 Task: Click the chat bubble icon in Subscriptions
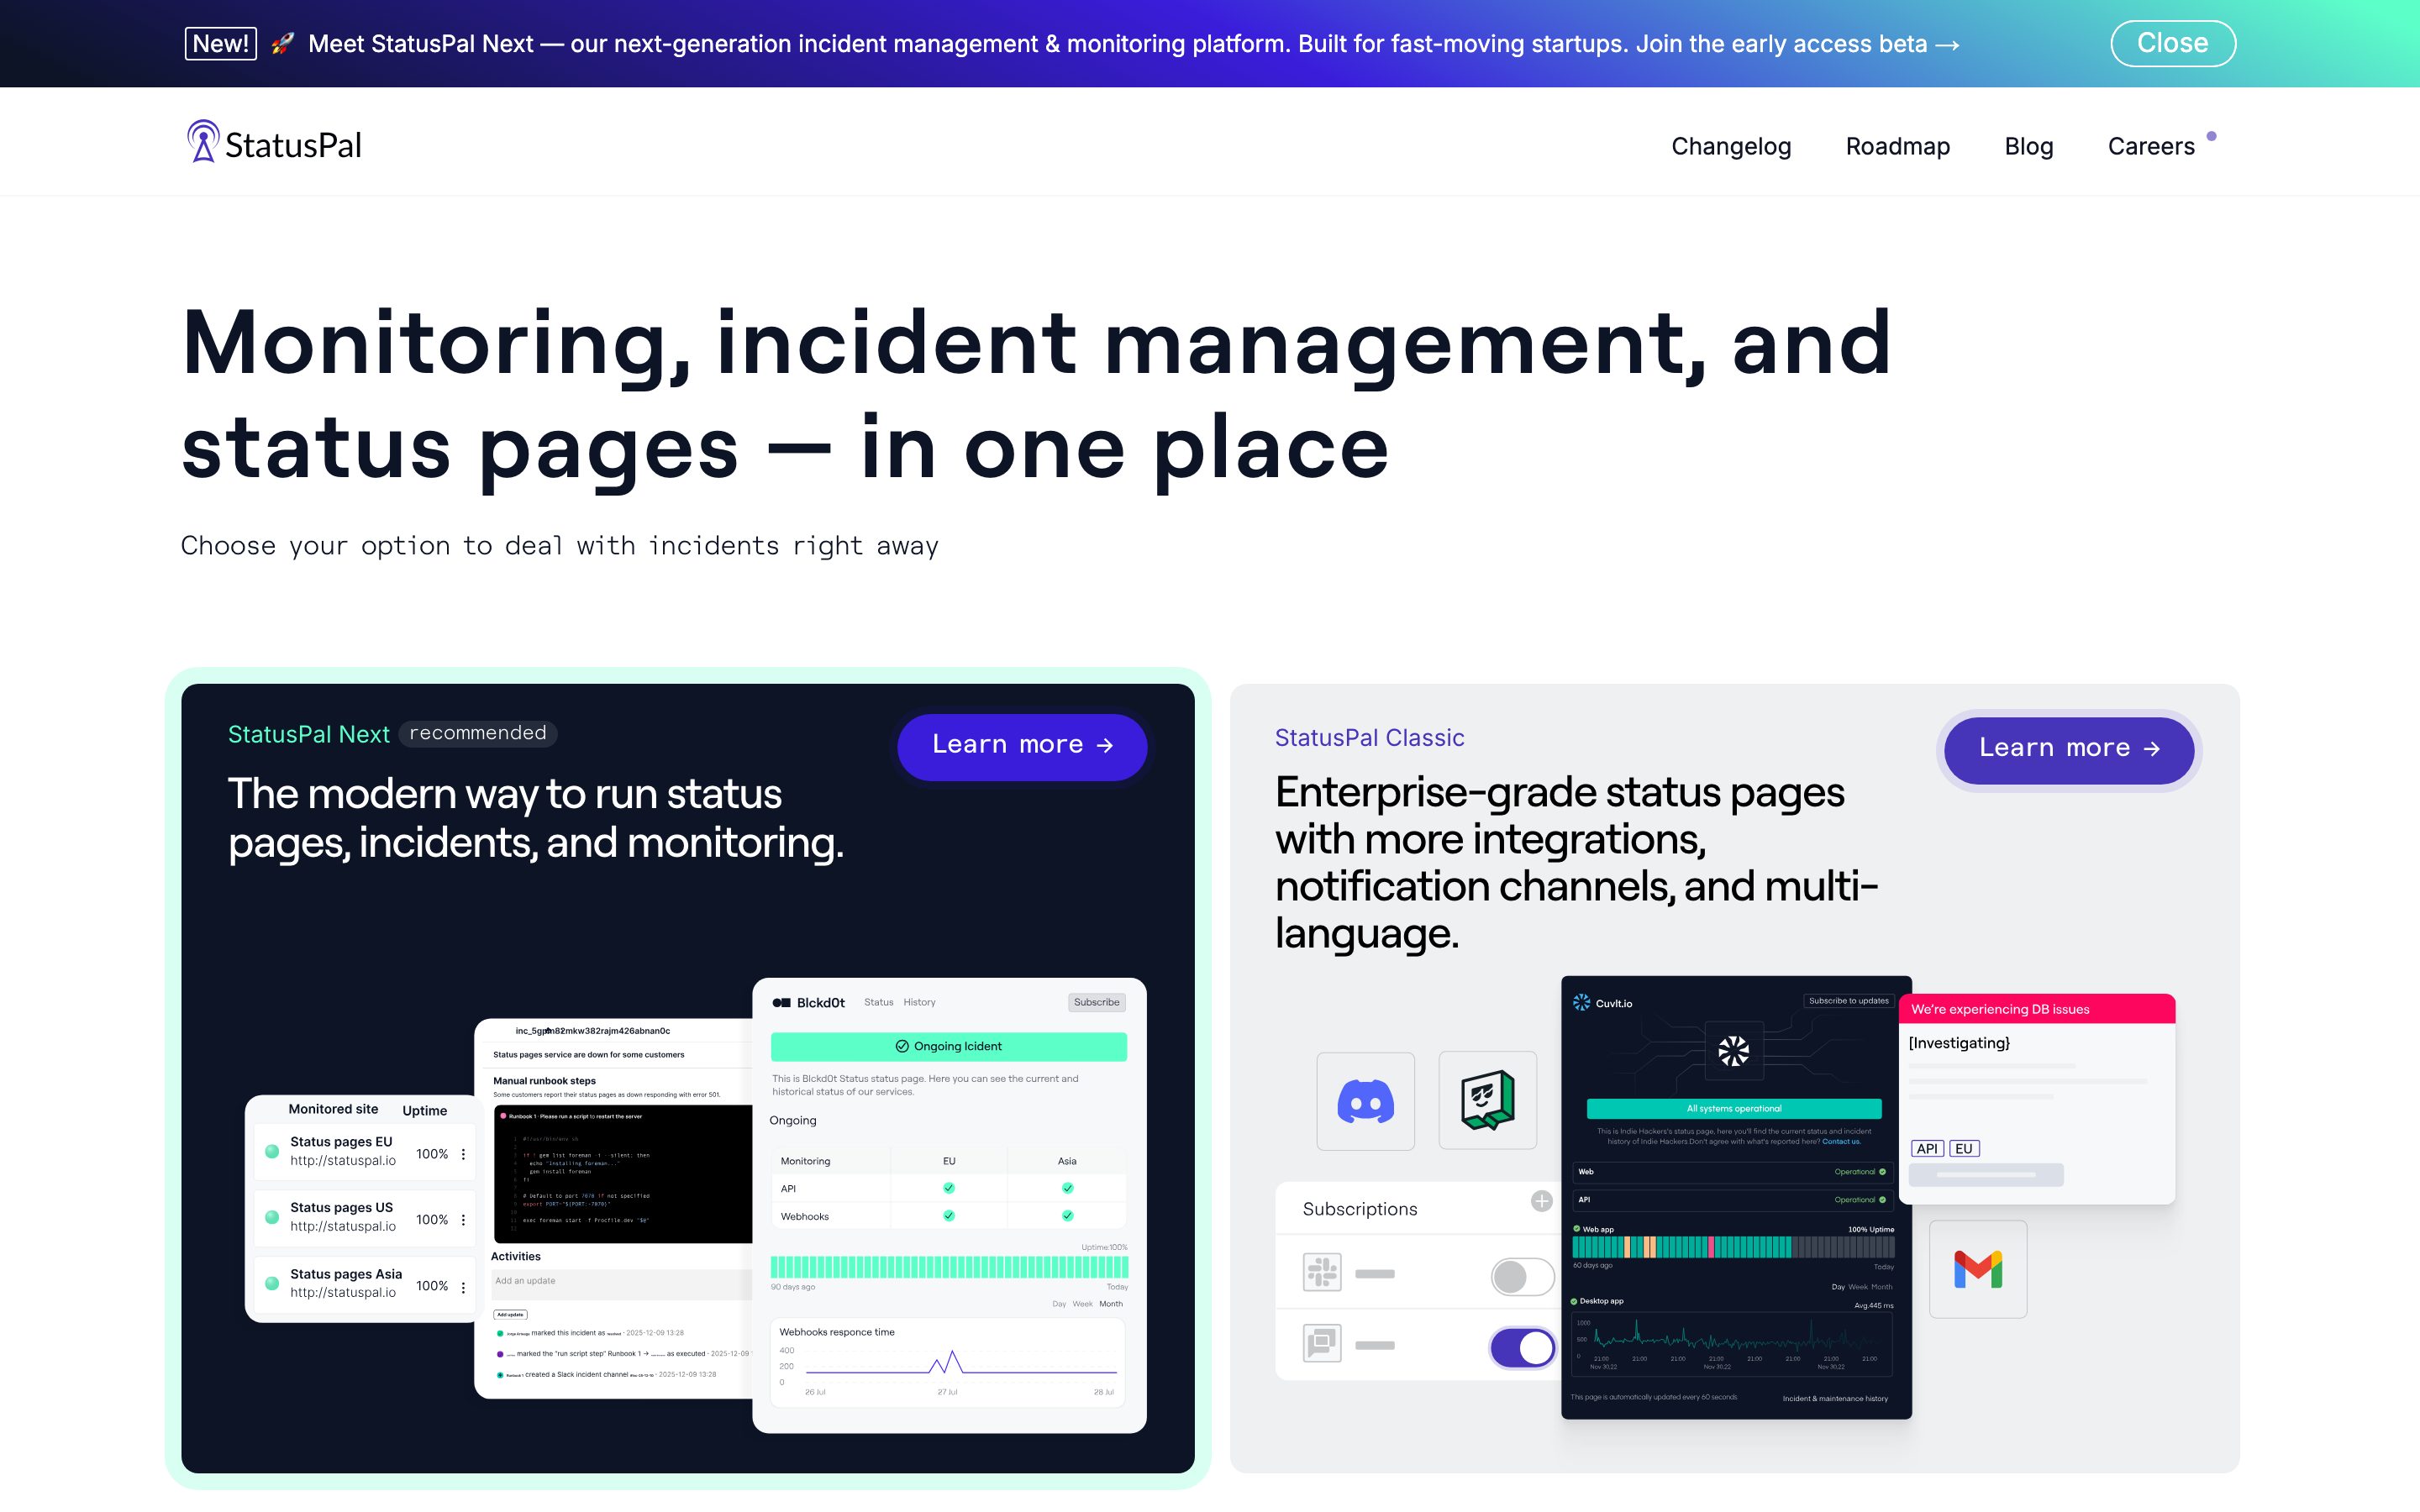coord(1321,1343)
